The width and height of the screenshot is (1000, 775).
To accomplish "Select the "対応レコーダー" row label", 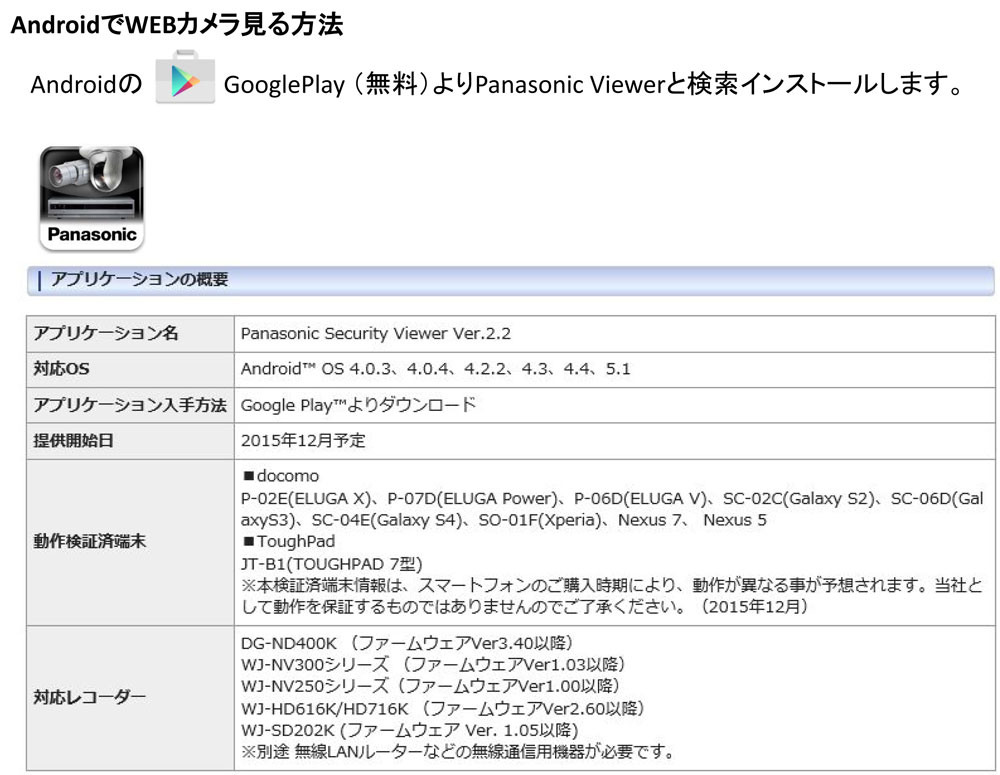I will pos(90,697).
